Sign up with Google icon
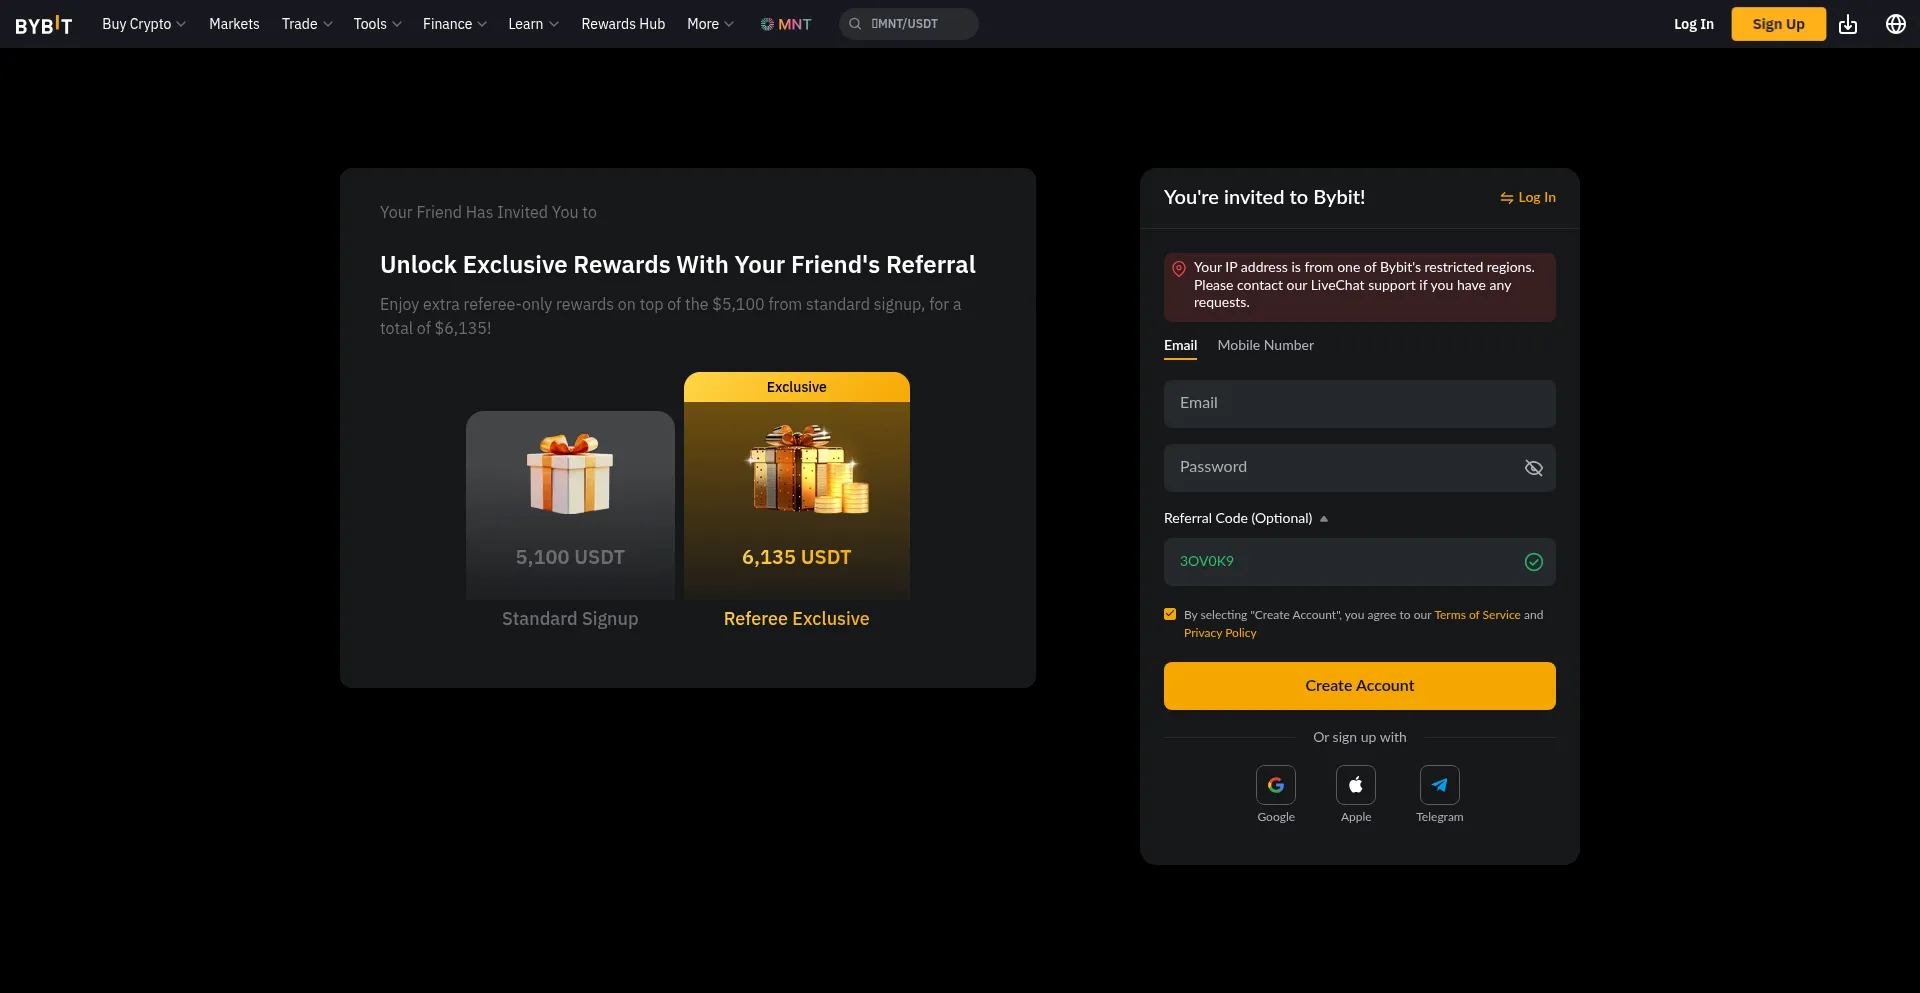 1275,785
